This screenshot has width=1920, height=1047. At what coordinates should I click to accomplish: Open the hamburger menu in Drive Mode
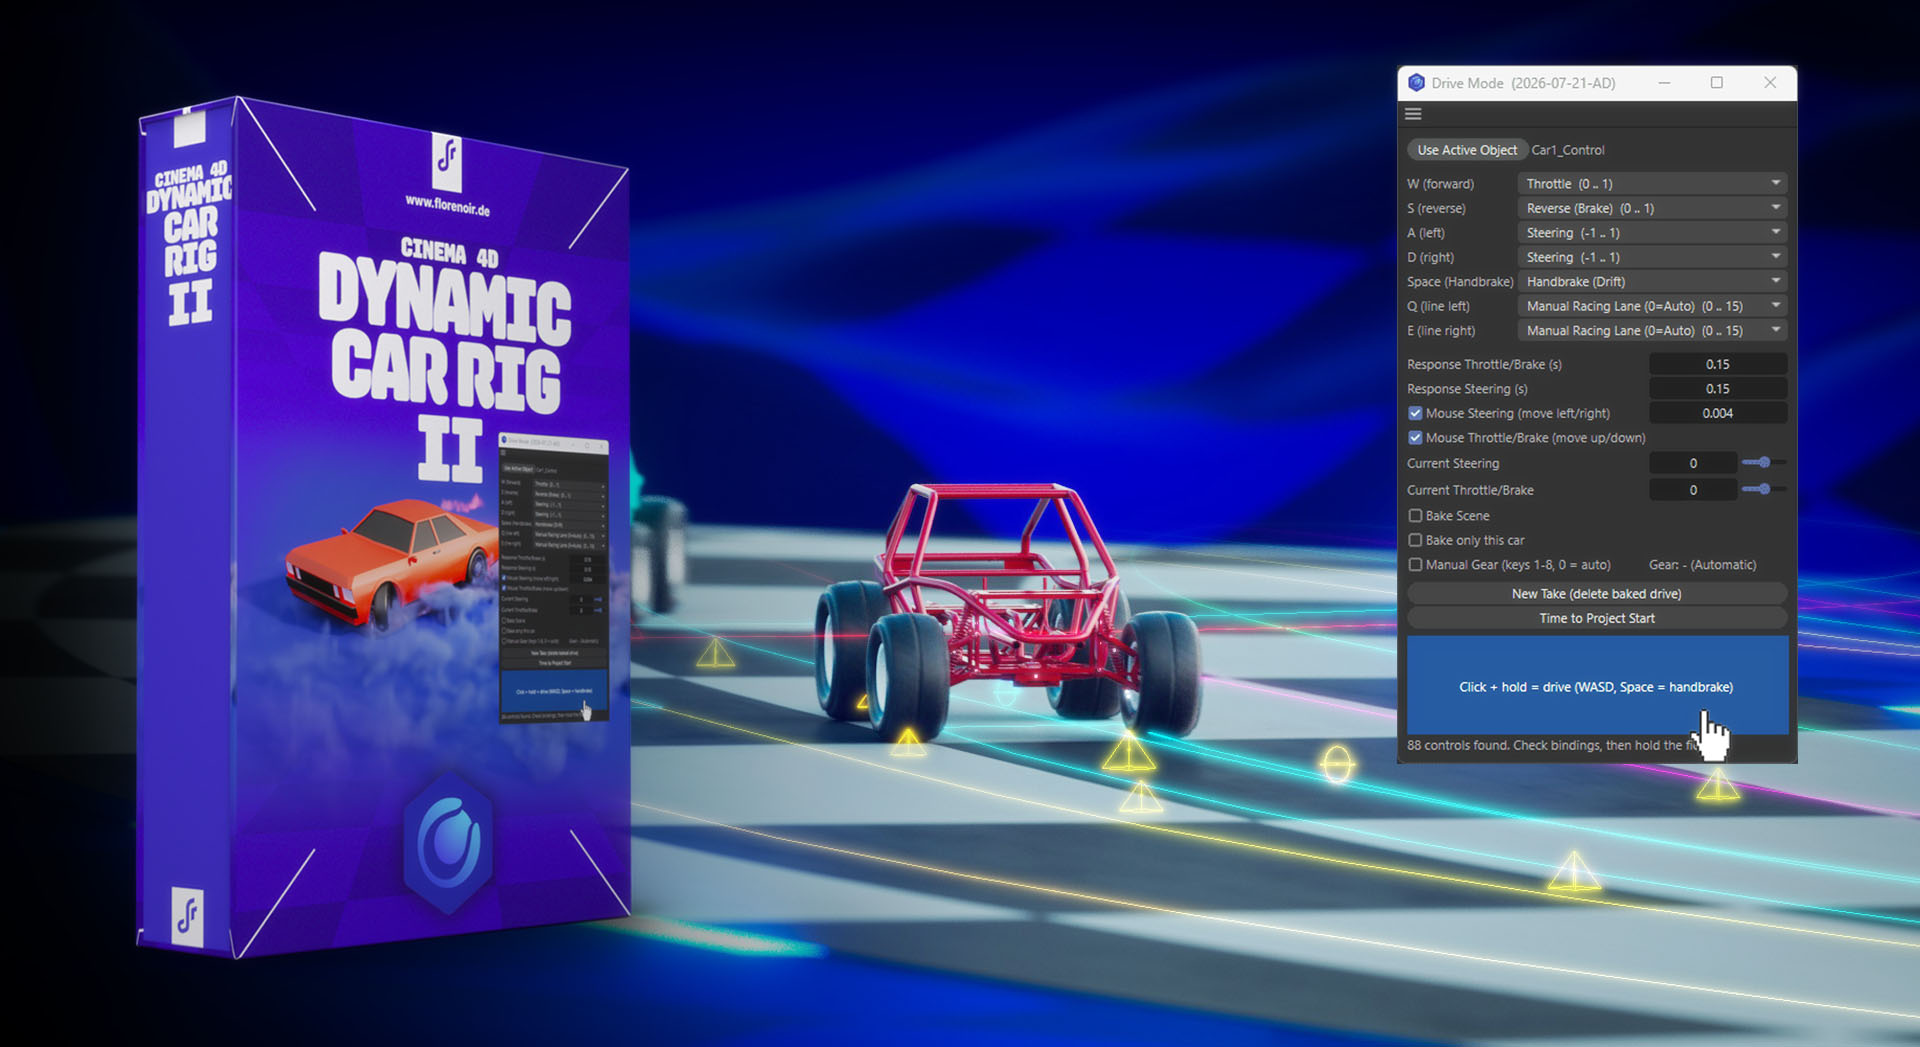[1413, 114]
